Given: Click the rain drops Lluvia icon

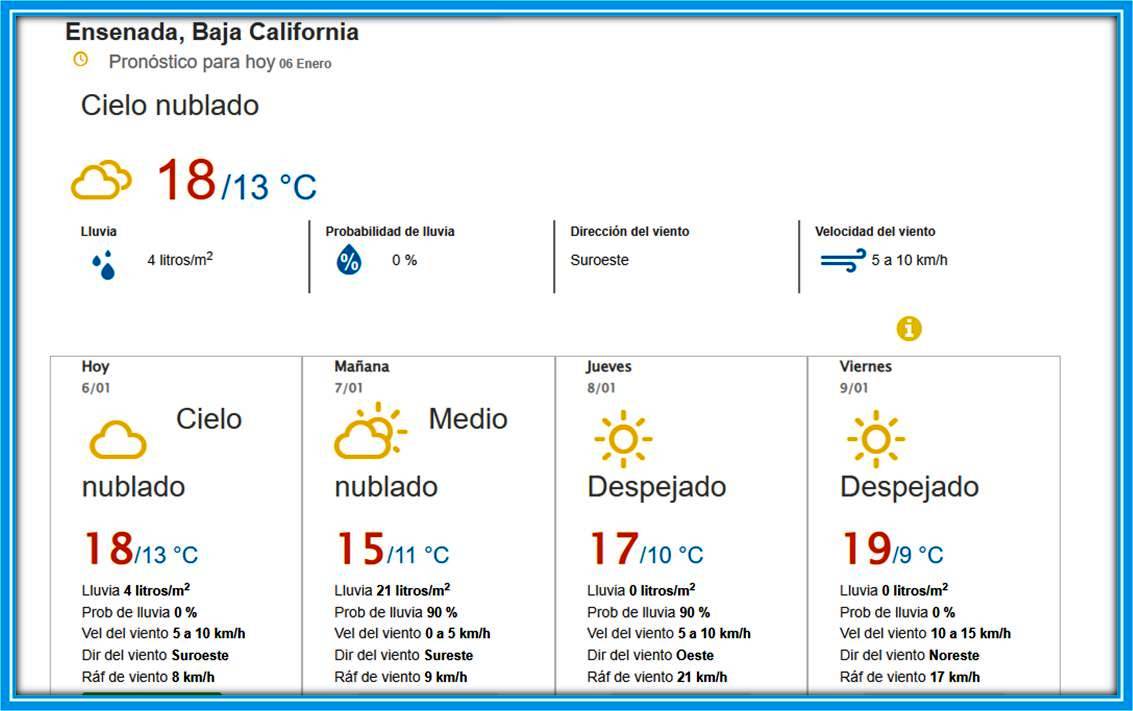Looking at the screenshot, I should click(104, 264).
